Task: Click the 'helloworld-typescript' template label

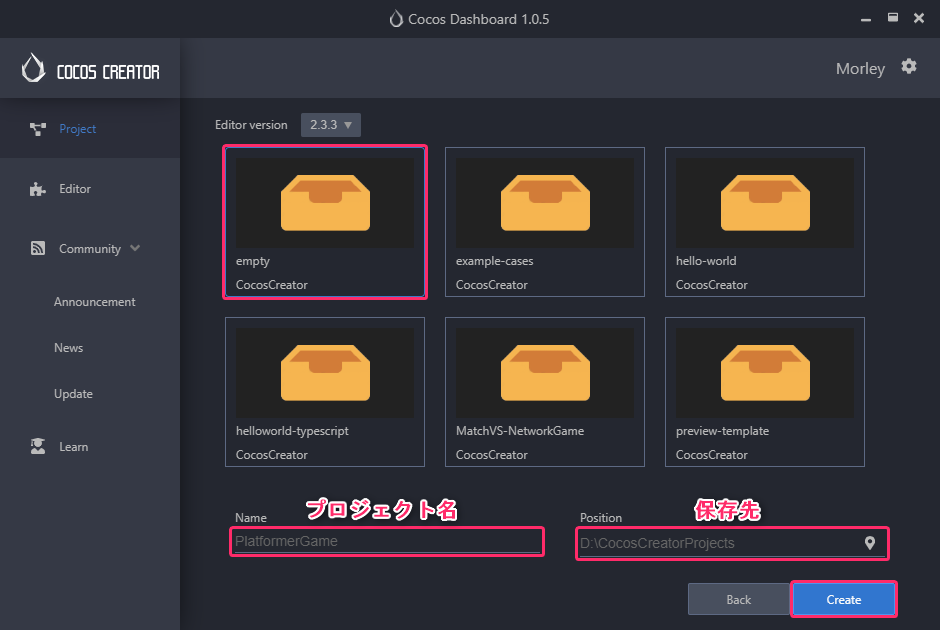Action: 292,431
